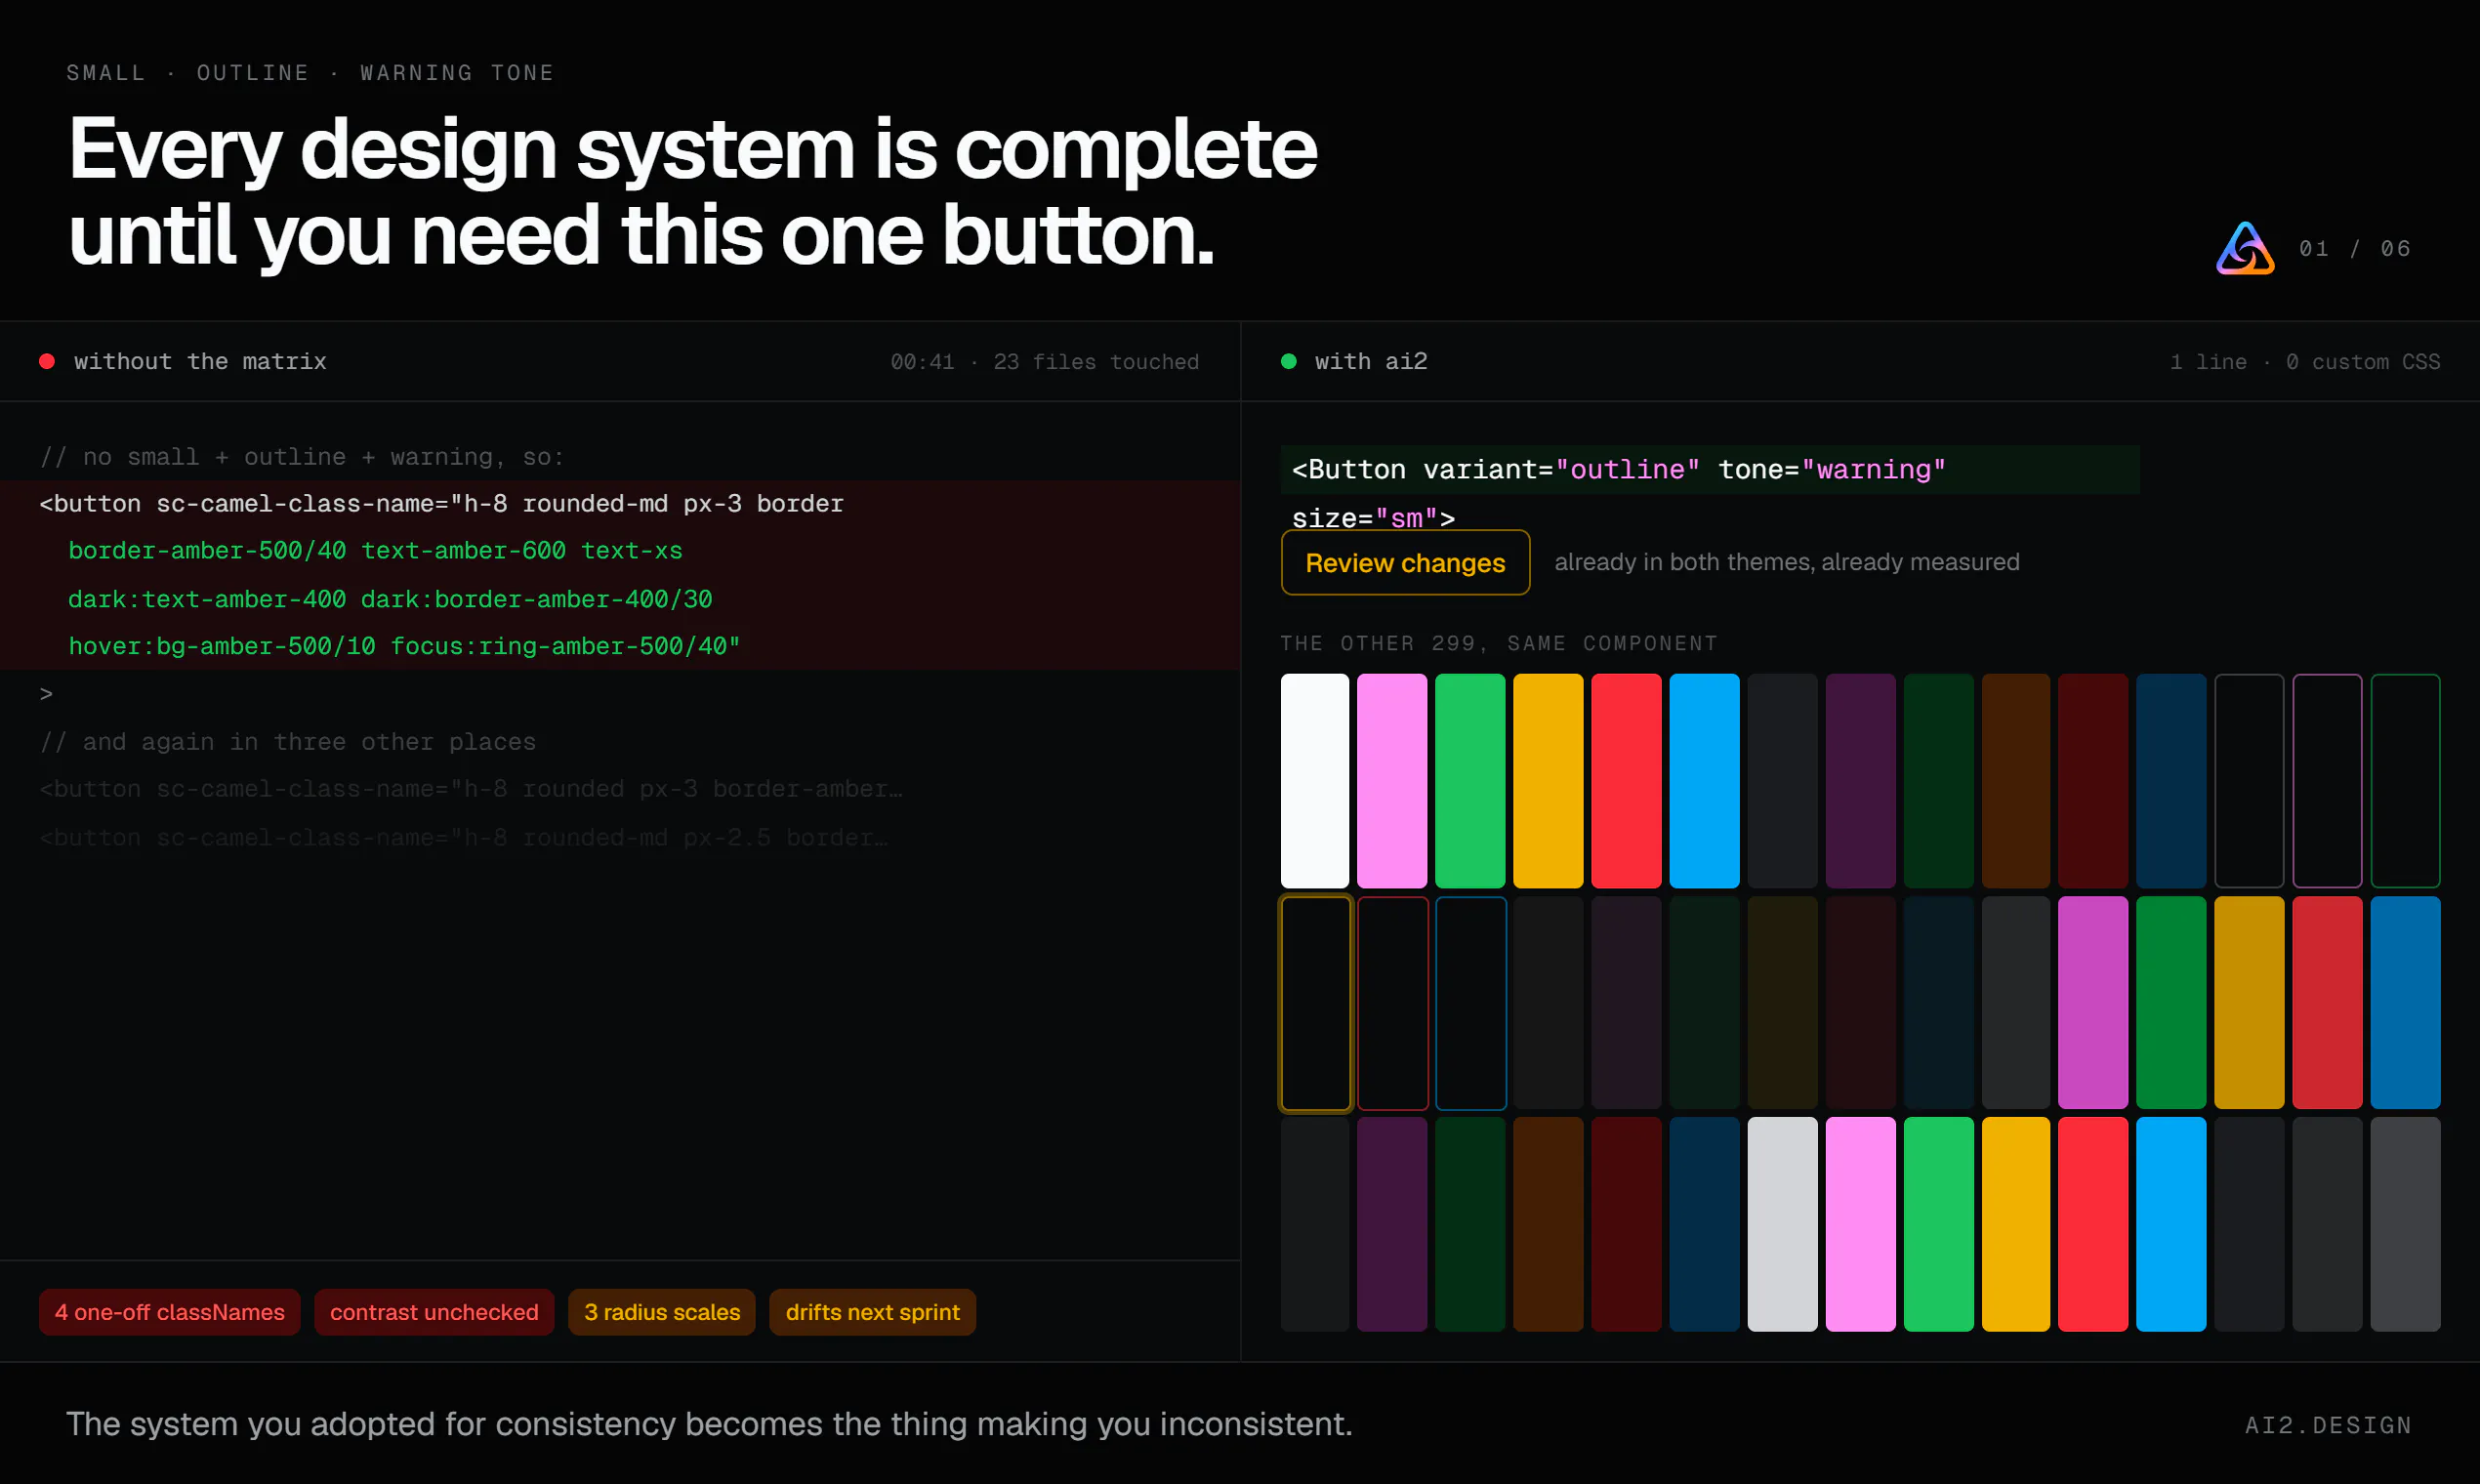Select the solid white swatch
2480x1484 pixels.
coord(1315,781)
